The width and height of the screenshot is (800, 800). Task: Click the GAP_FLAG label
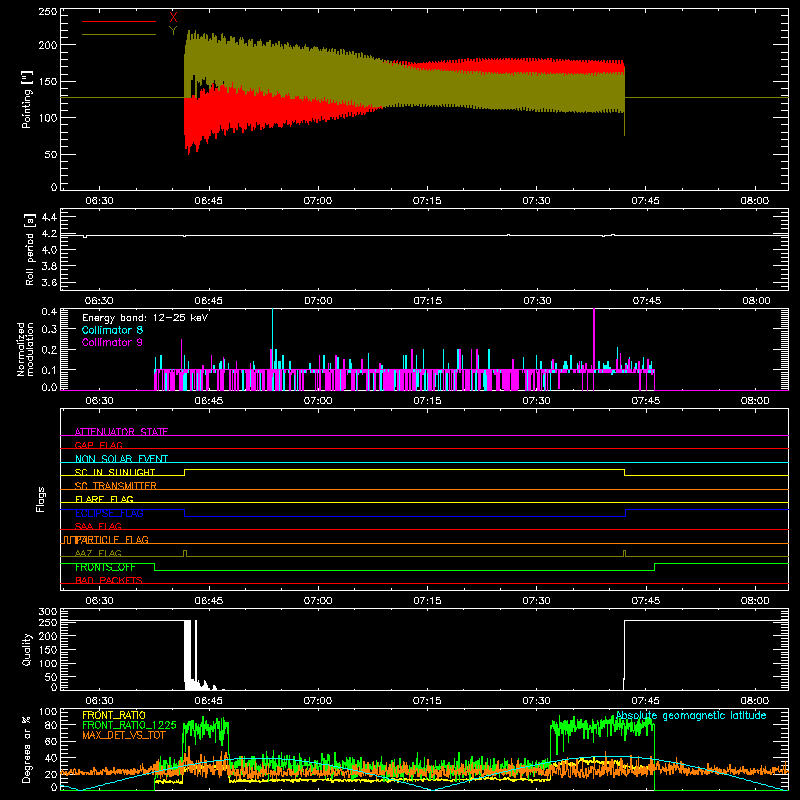(98, 445)
